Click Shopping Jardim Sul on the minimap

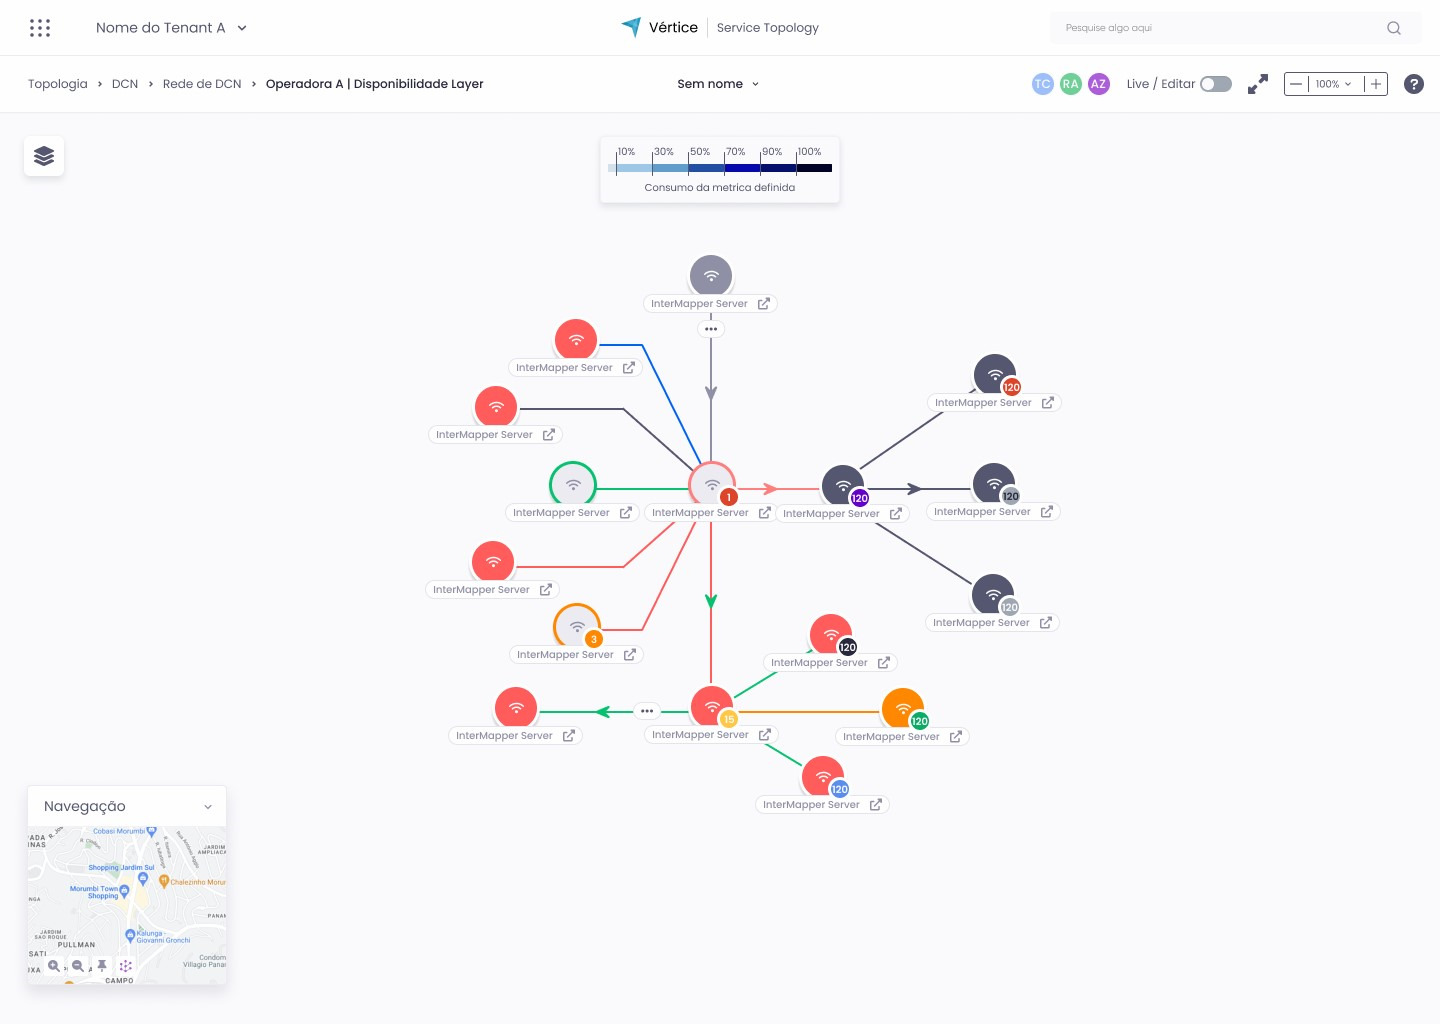121,868
